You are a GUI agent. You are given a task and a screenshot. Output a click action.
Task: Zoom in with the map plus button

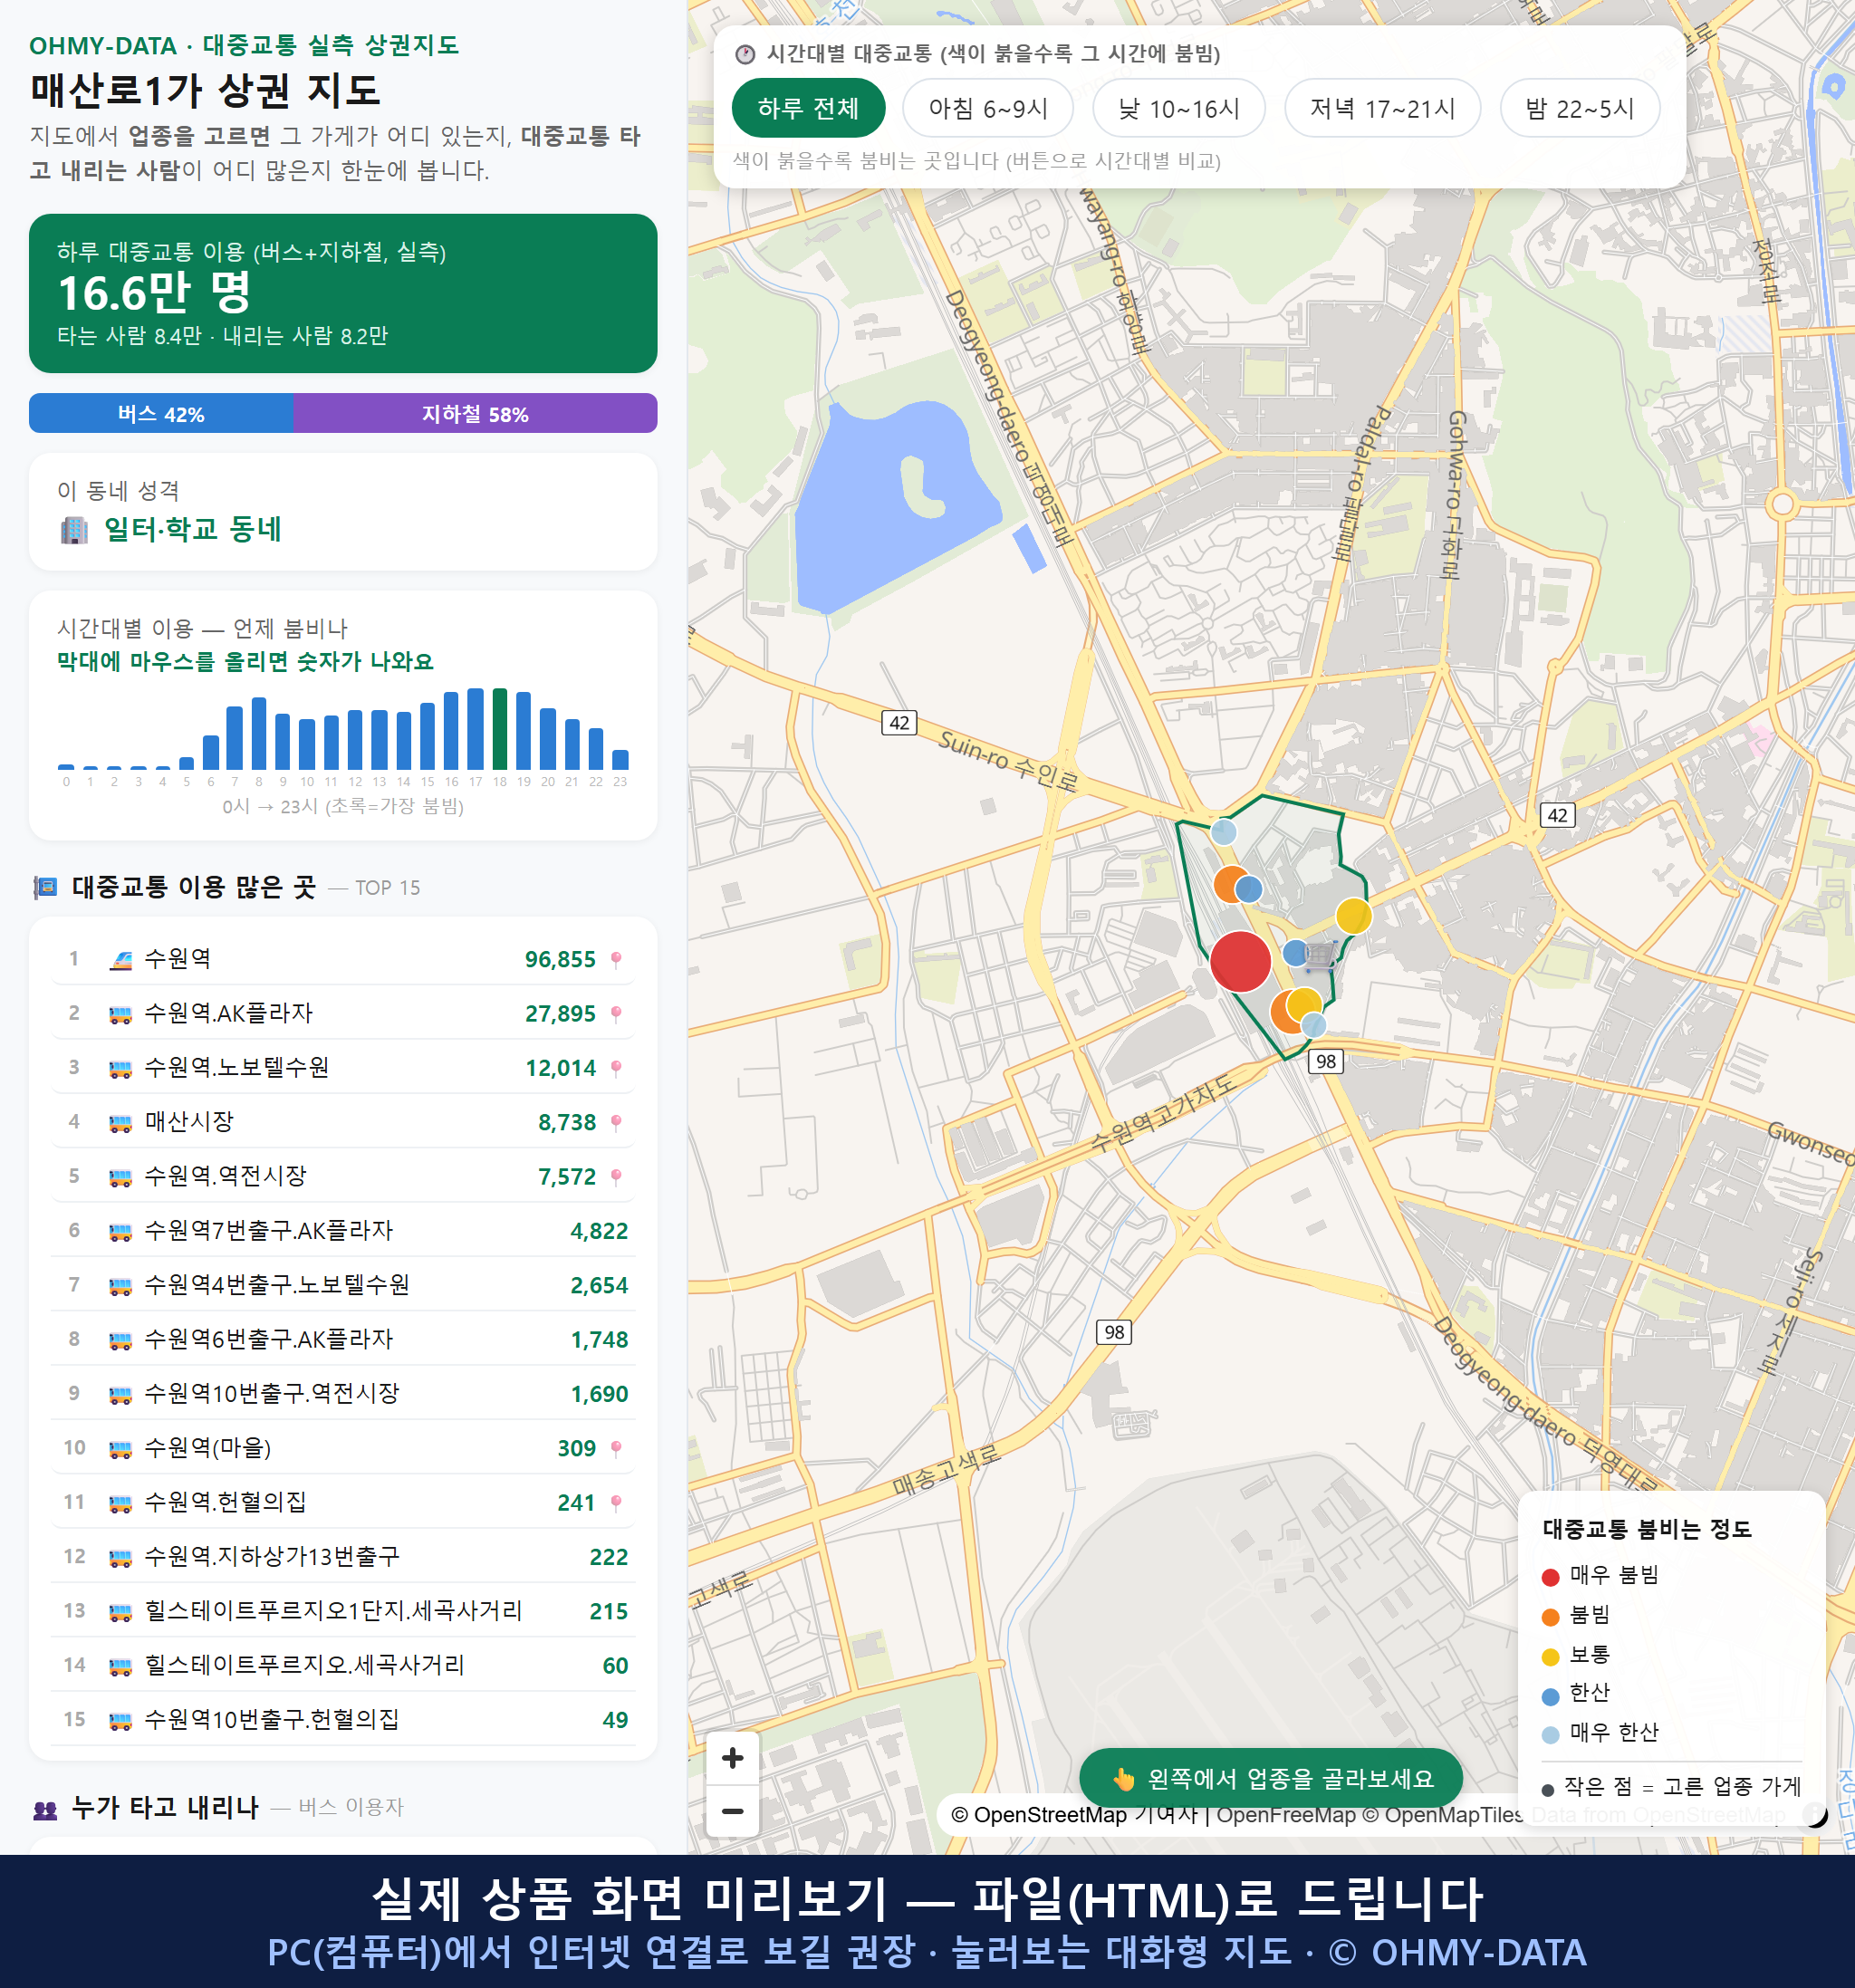click(x=732, y=1757)
